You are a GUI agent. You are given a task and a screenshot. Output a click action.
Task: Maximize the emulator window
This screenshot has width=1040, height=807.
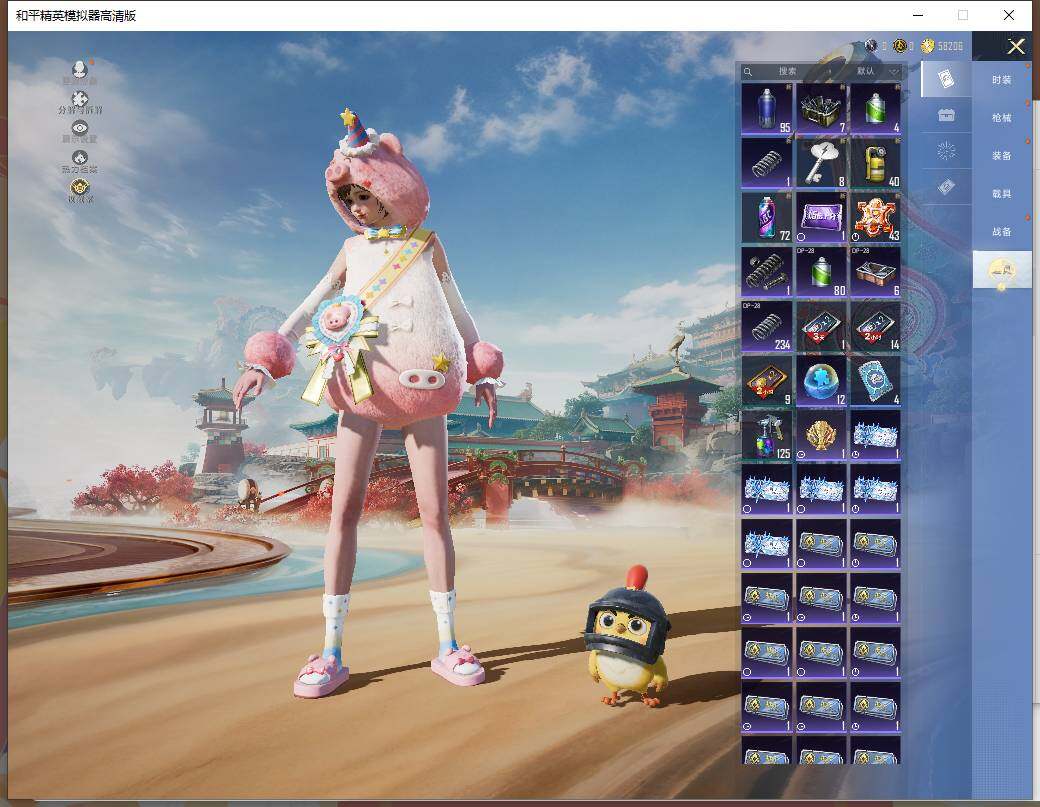(962, 15)
